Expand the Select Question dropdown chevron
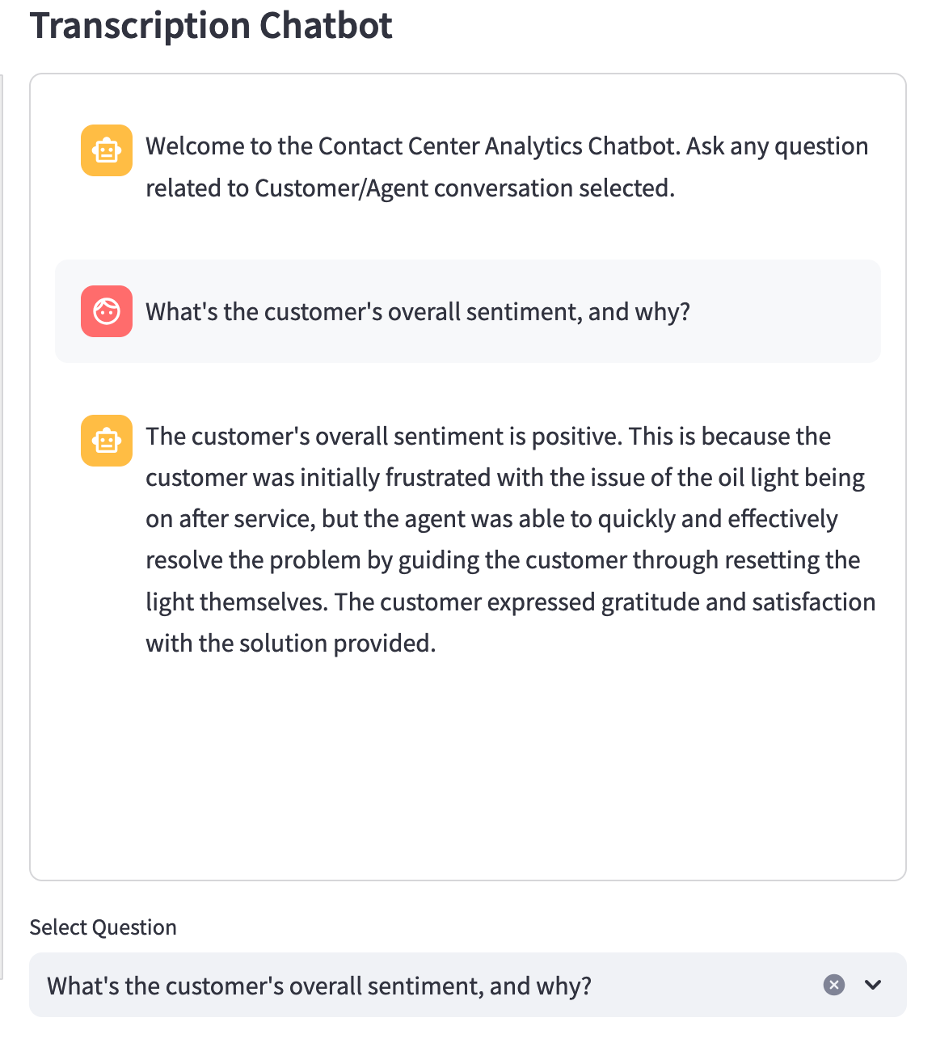Viewport: 936px width, 1044px height. (873, 985)
